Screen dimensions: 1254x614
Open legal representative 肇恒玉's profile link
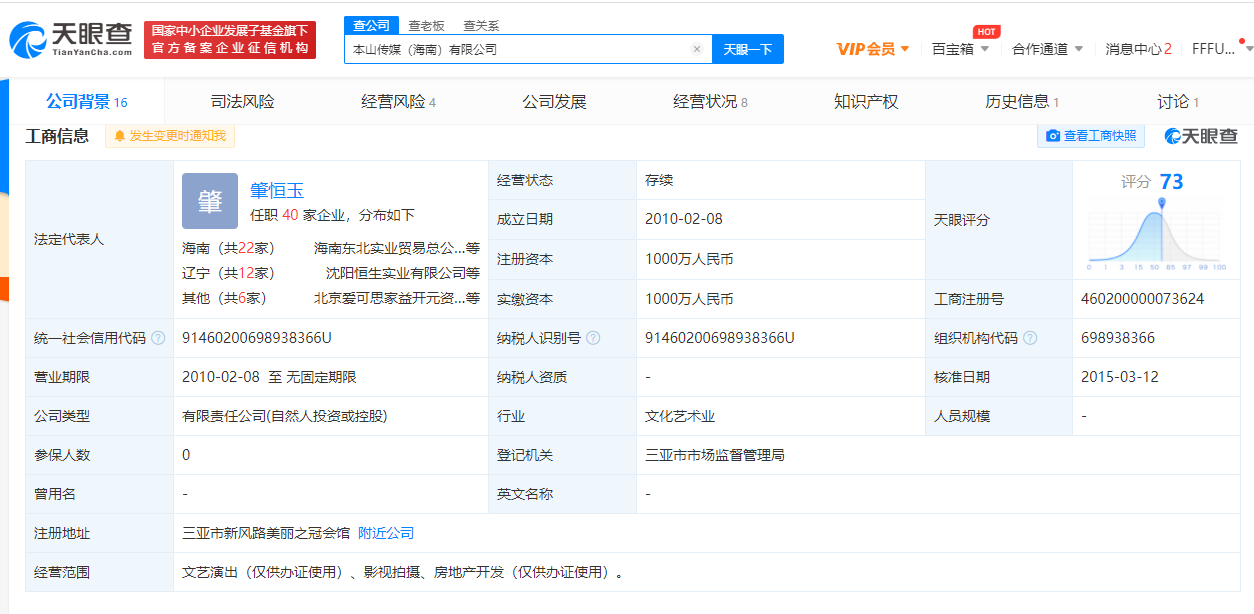(277, 190)
